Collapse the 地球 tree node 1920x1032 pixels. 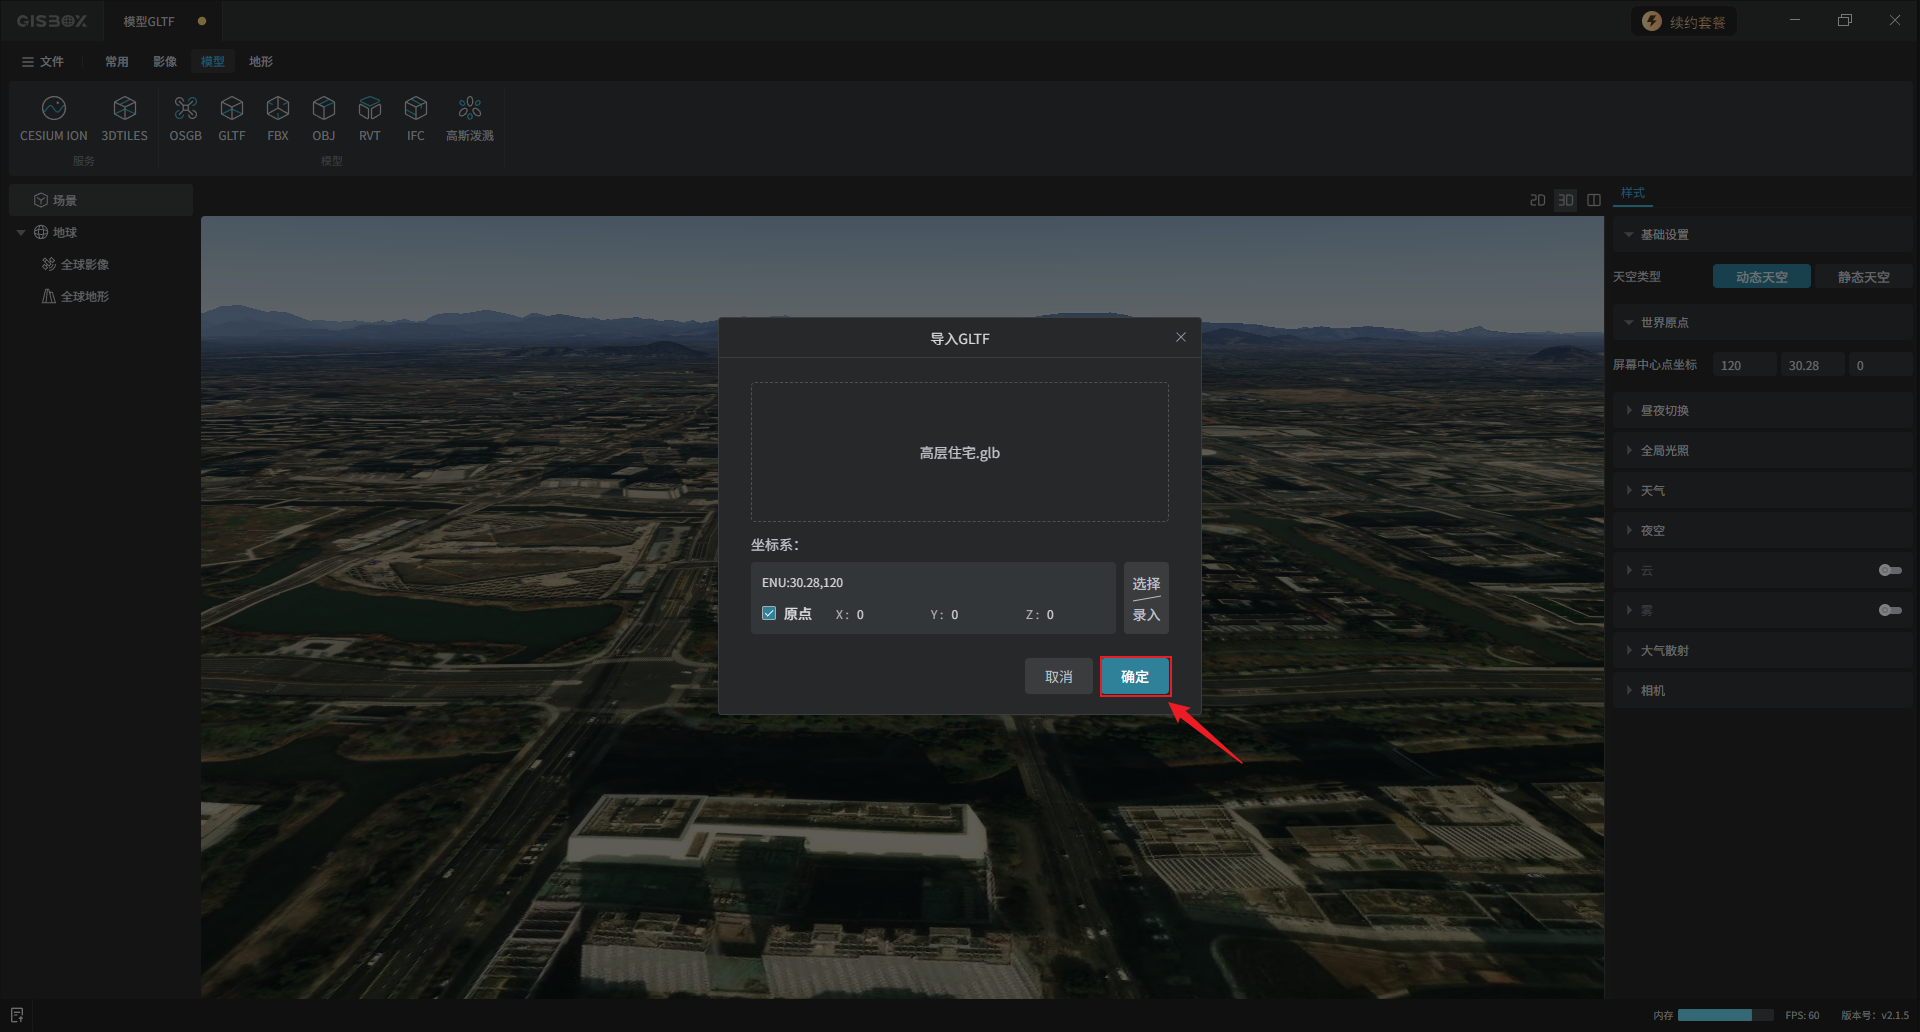[x=21, y=233]
